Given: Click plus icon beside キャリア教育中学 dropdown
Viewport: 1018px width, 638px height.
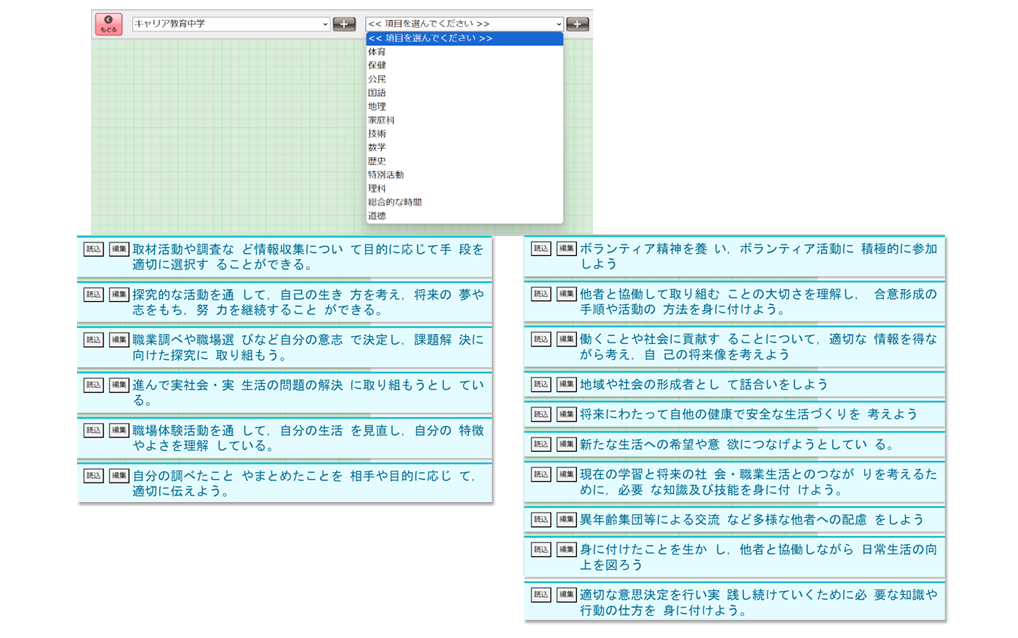Looking at the screenshot, I should click(344, 24).
